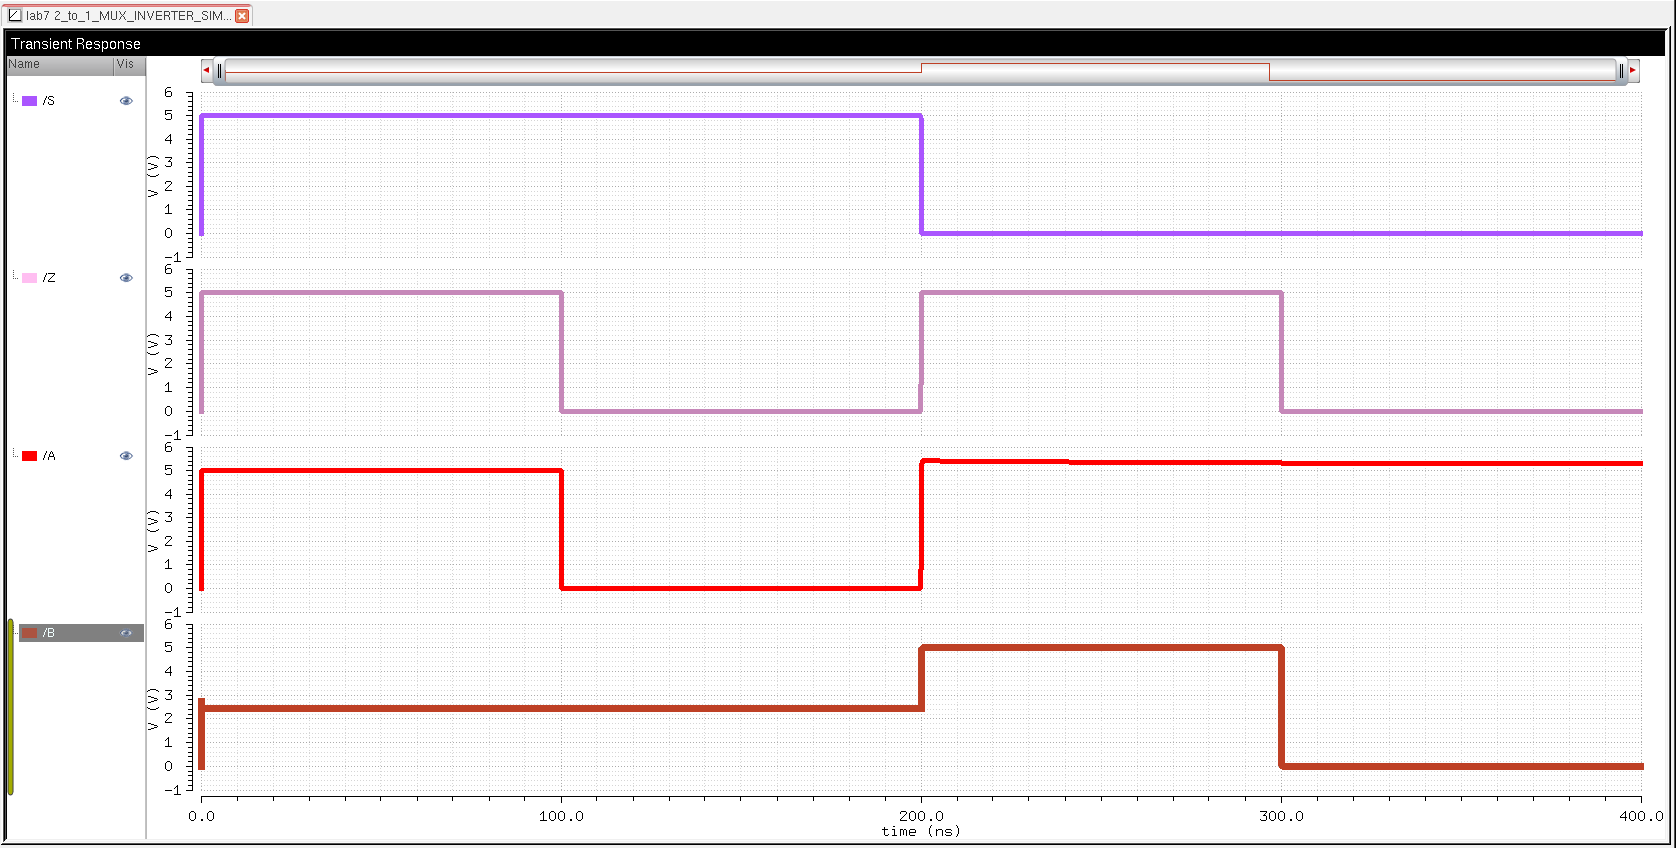Screen dimensions: 1676x848
Task: Click the V (V) axis label of /S strip
Action: coord(153,176)
